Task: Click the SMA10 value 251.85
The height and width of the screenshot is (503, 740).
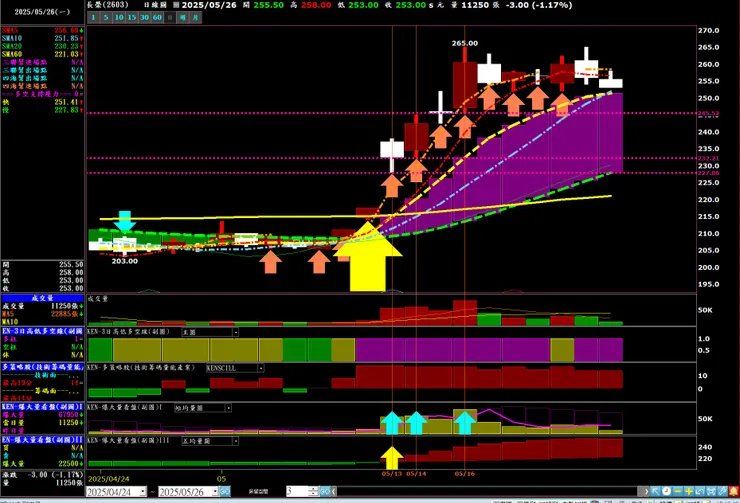Action: coord(67,38)
